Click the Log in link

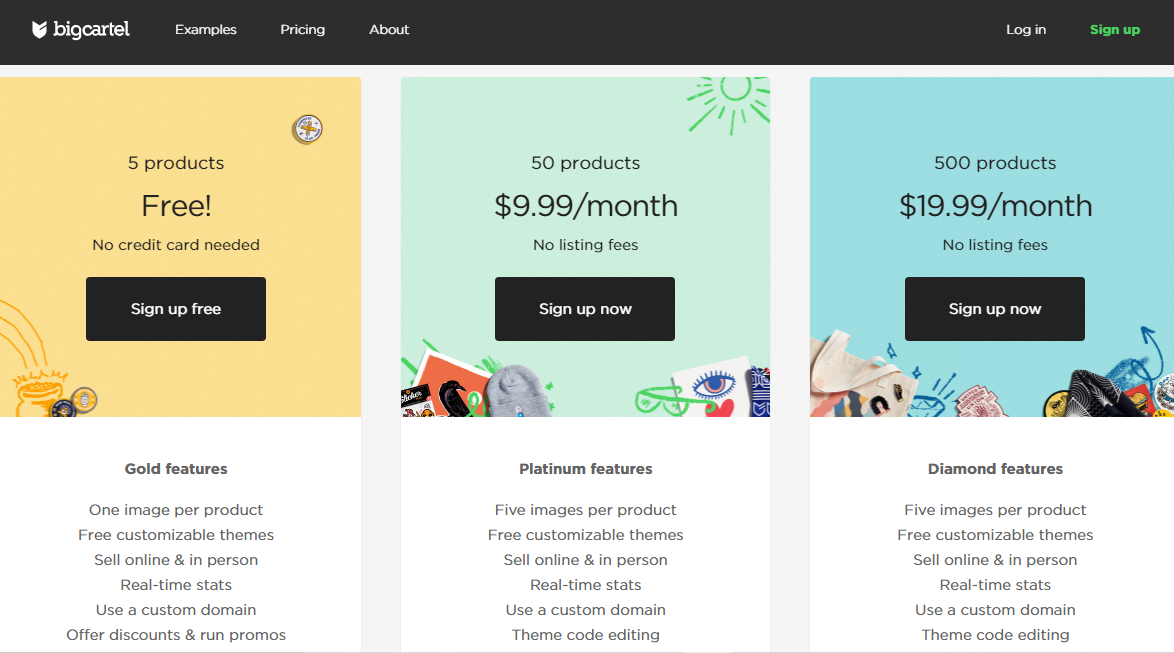point(1026,30)
